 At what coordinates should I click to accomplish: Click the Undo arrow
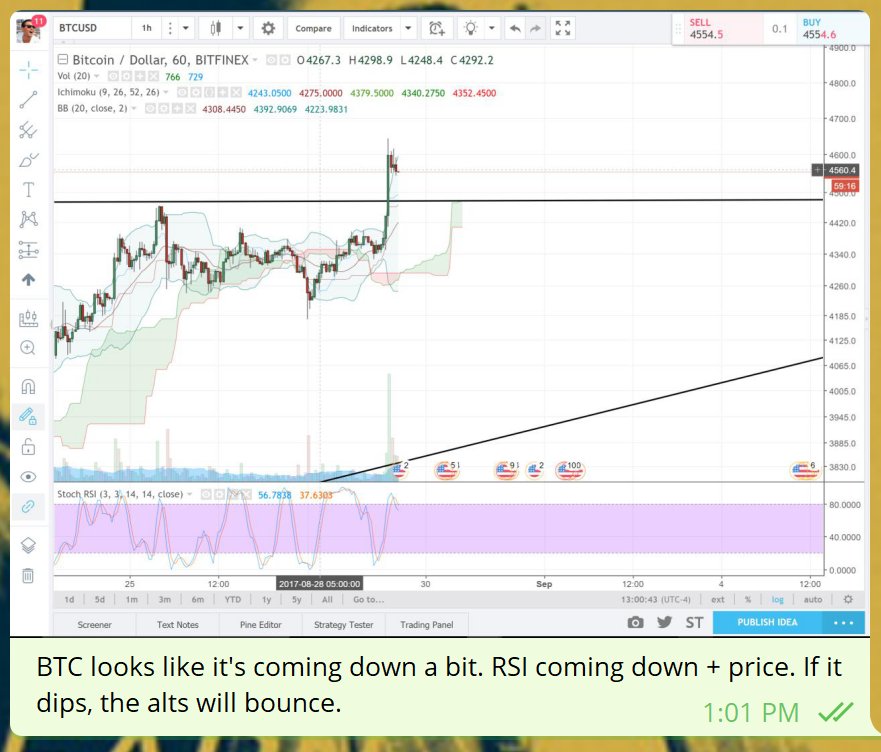515,28
